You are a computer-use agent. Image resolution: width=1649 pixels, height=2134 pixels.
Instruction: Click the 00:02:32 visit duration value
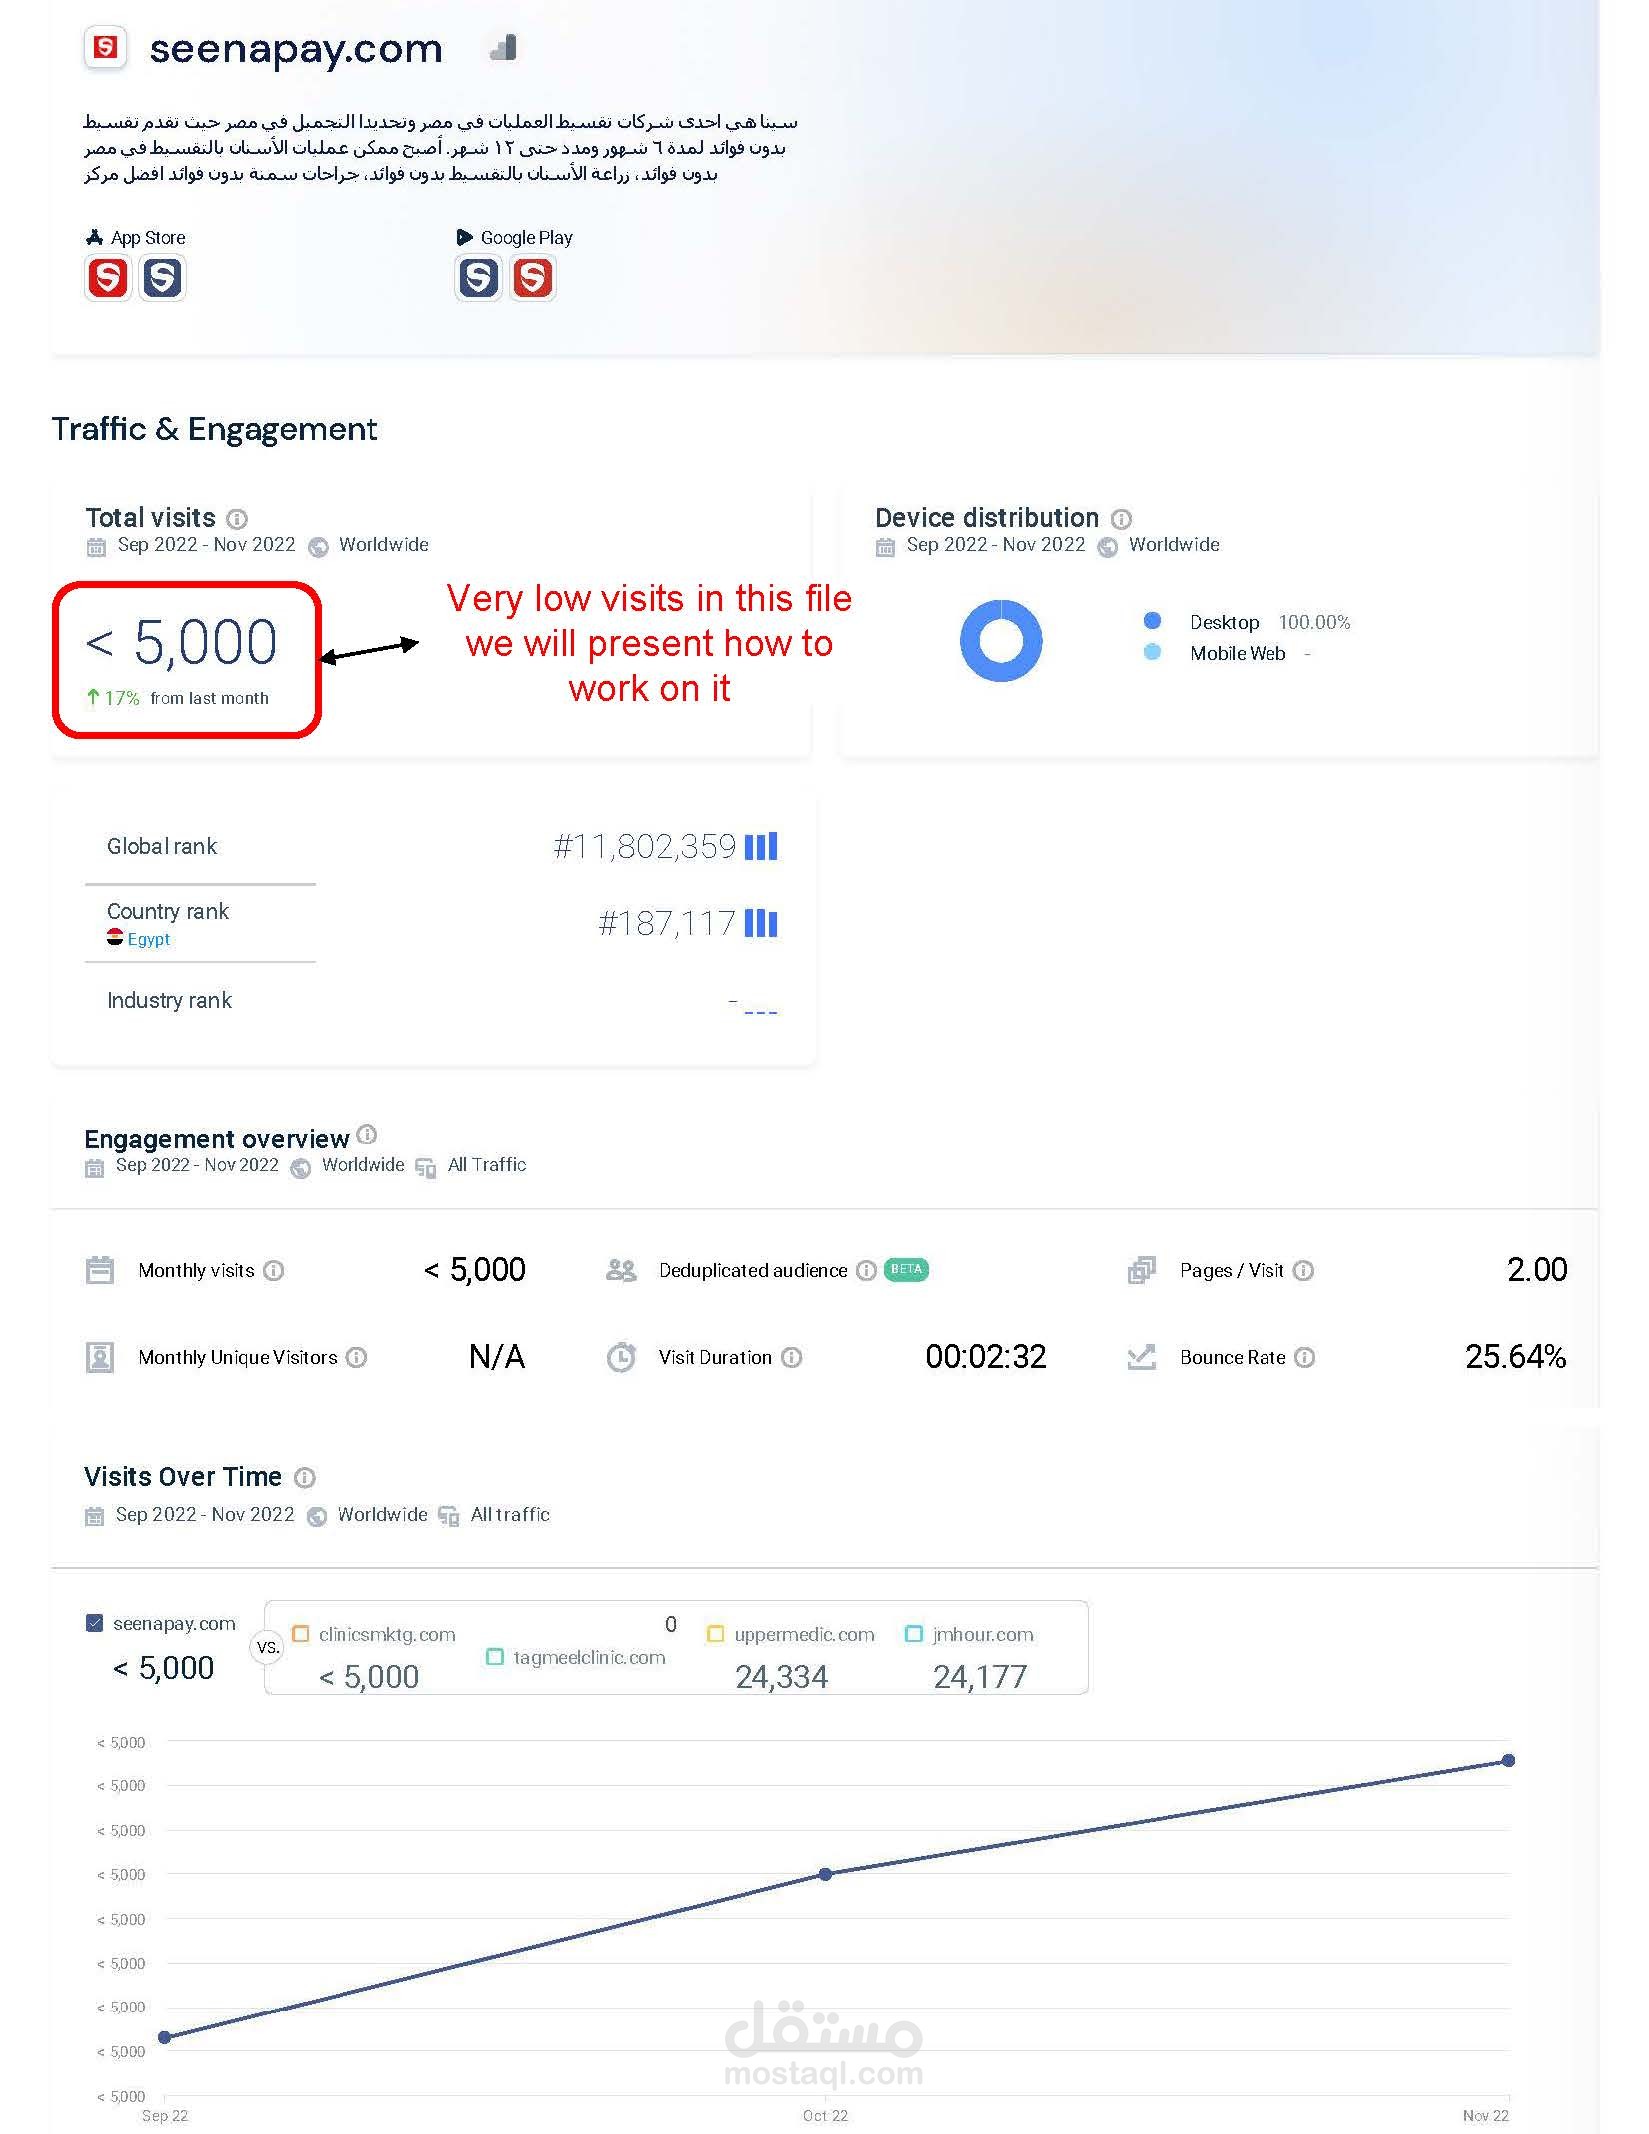point(986,1357)
